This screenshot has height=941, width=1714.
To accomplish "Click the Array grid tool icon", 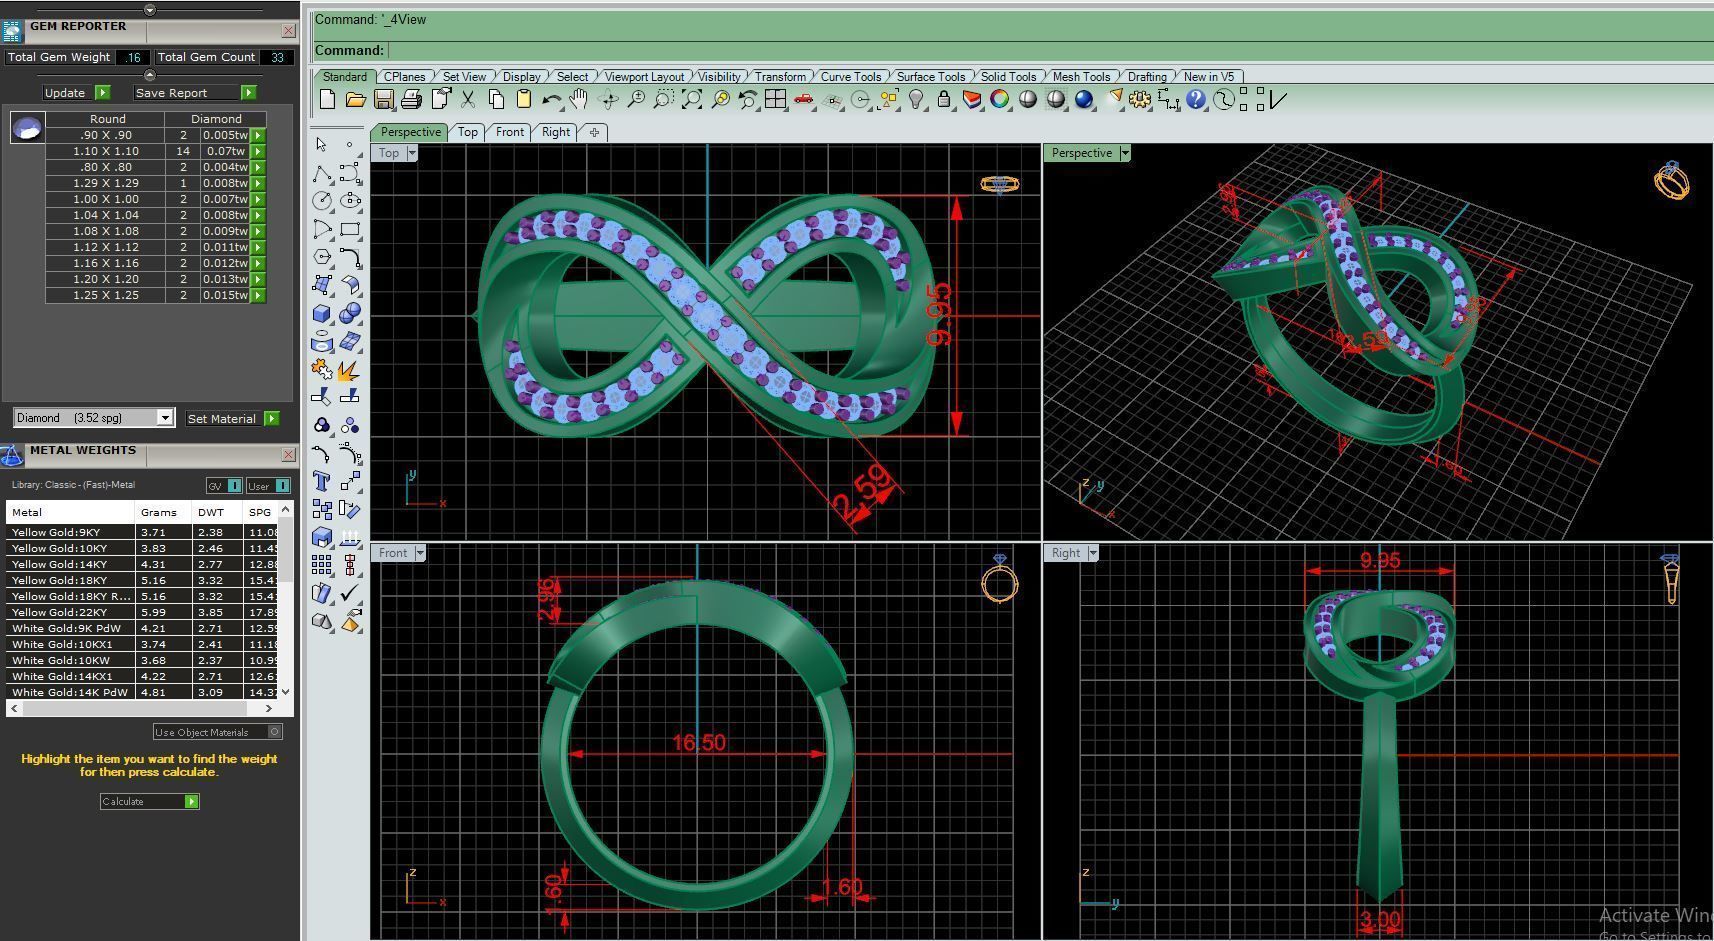I will pyautogui.click(x=322, y=566).
